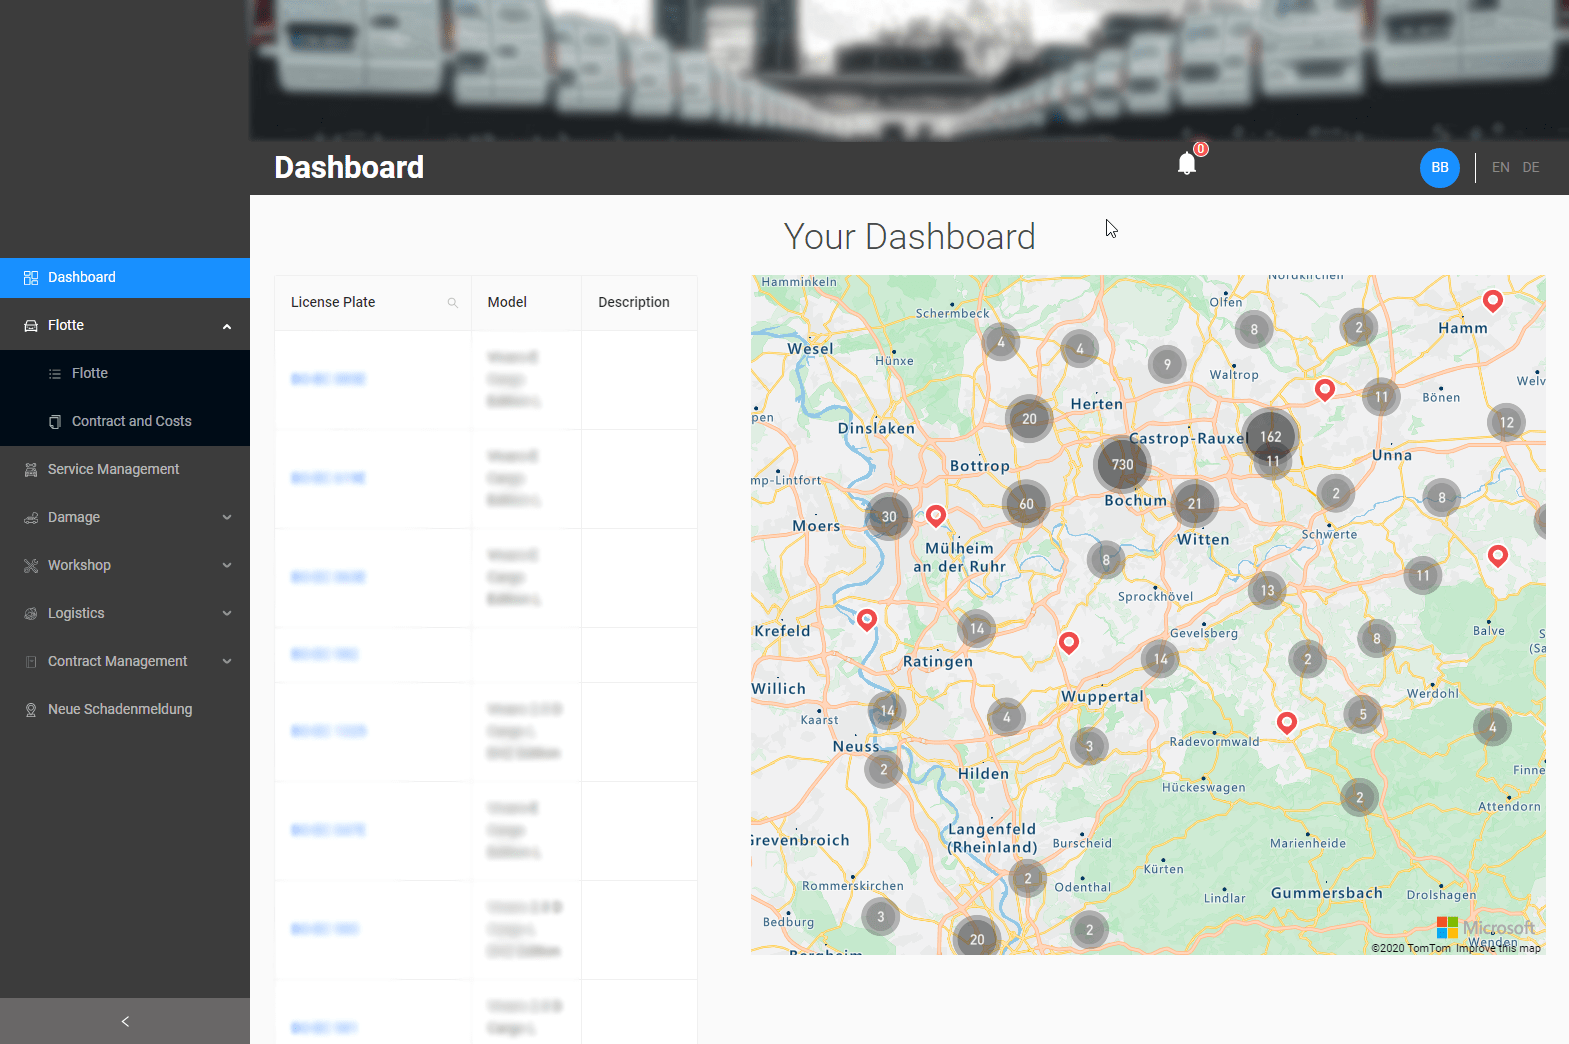Click the 13 cluster near Schwerte

pyautogui.click(x=1267, y=590)
